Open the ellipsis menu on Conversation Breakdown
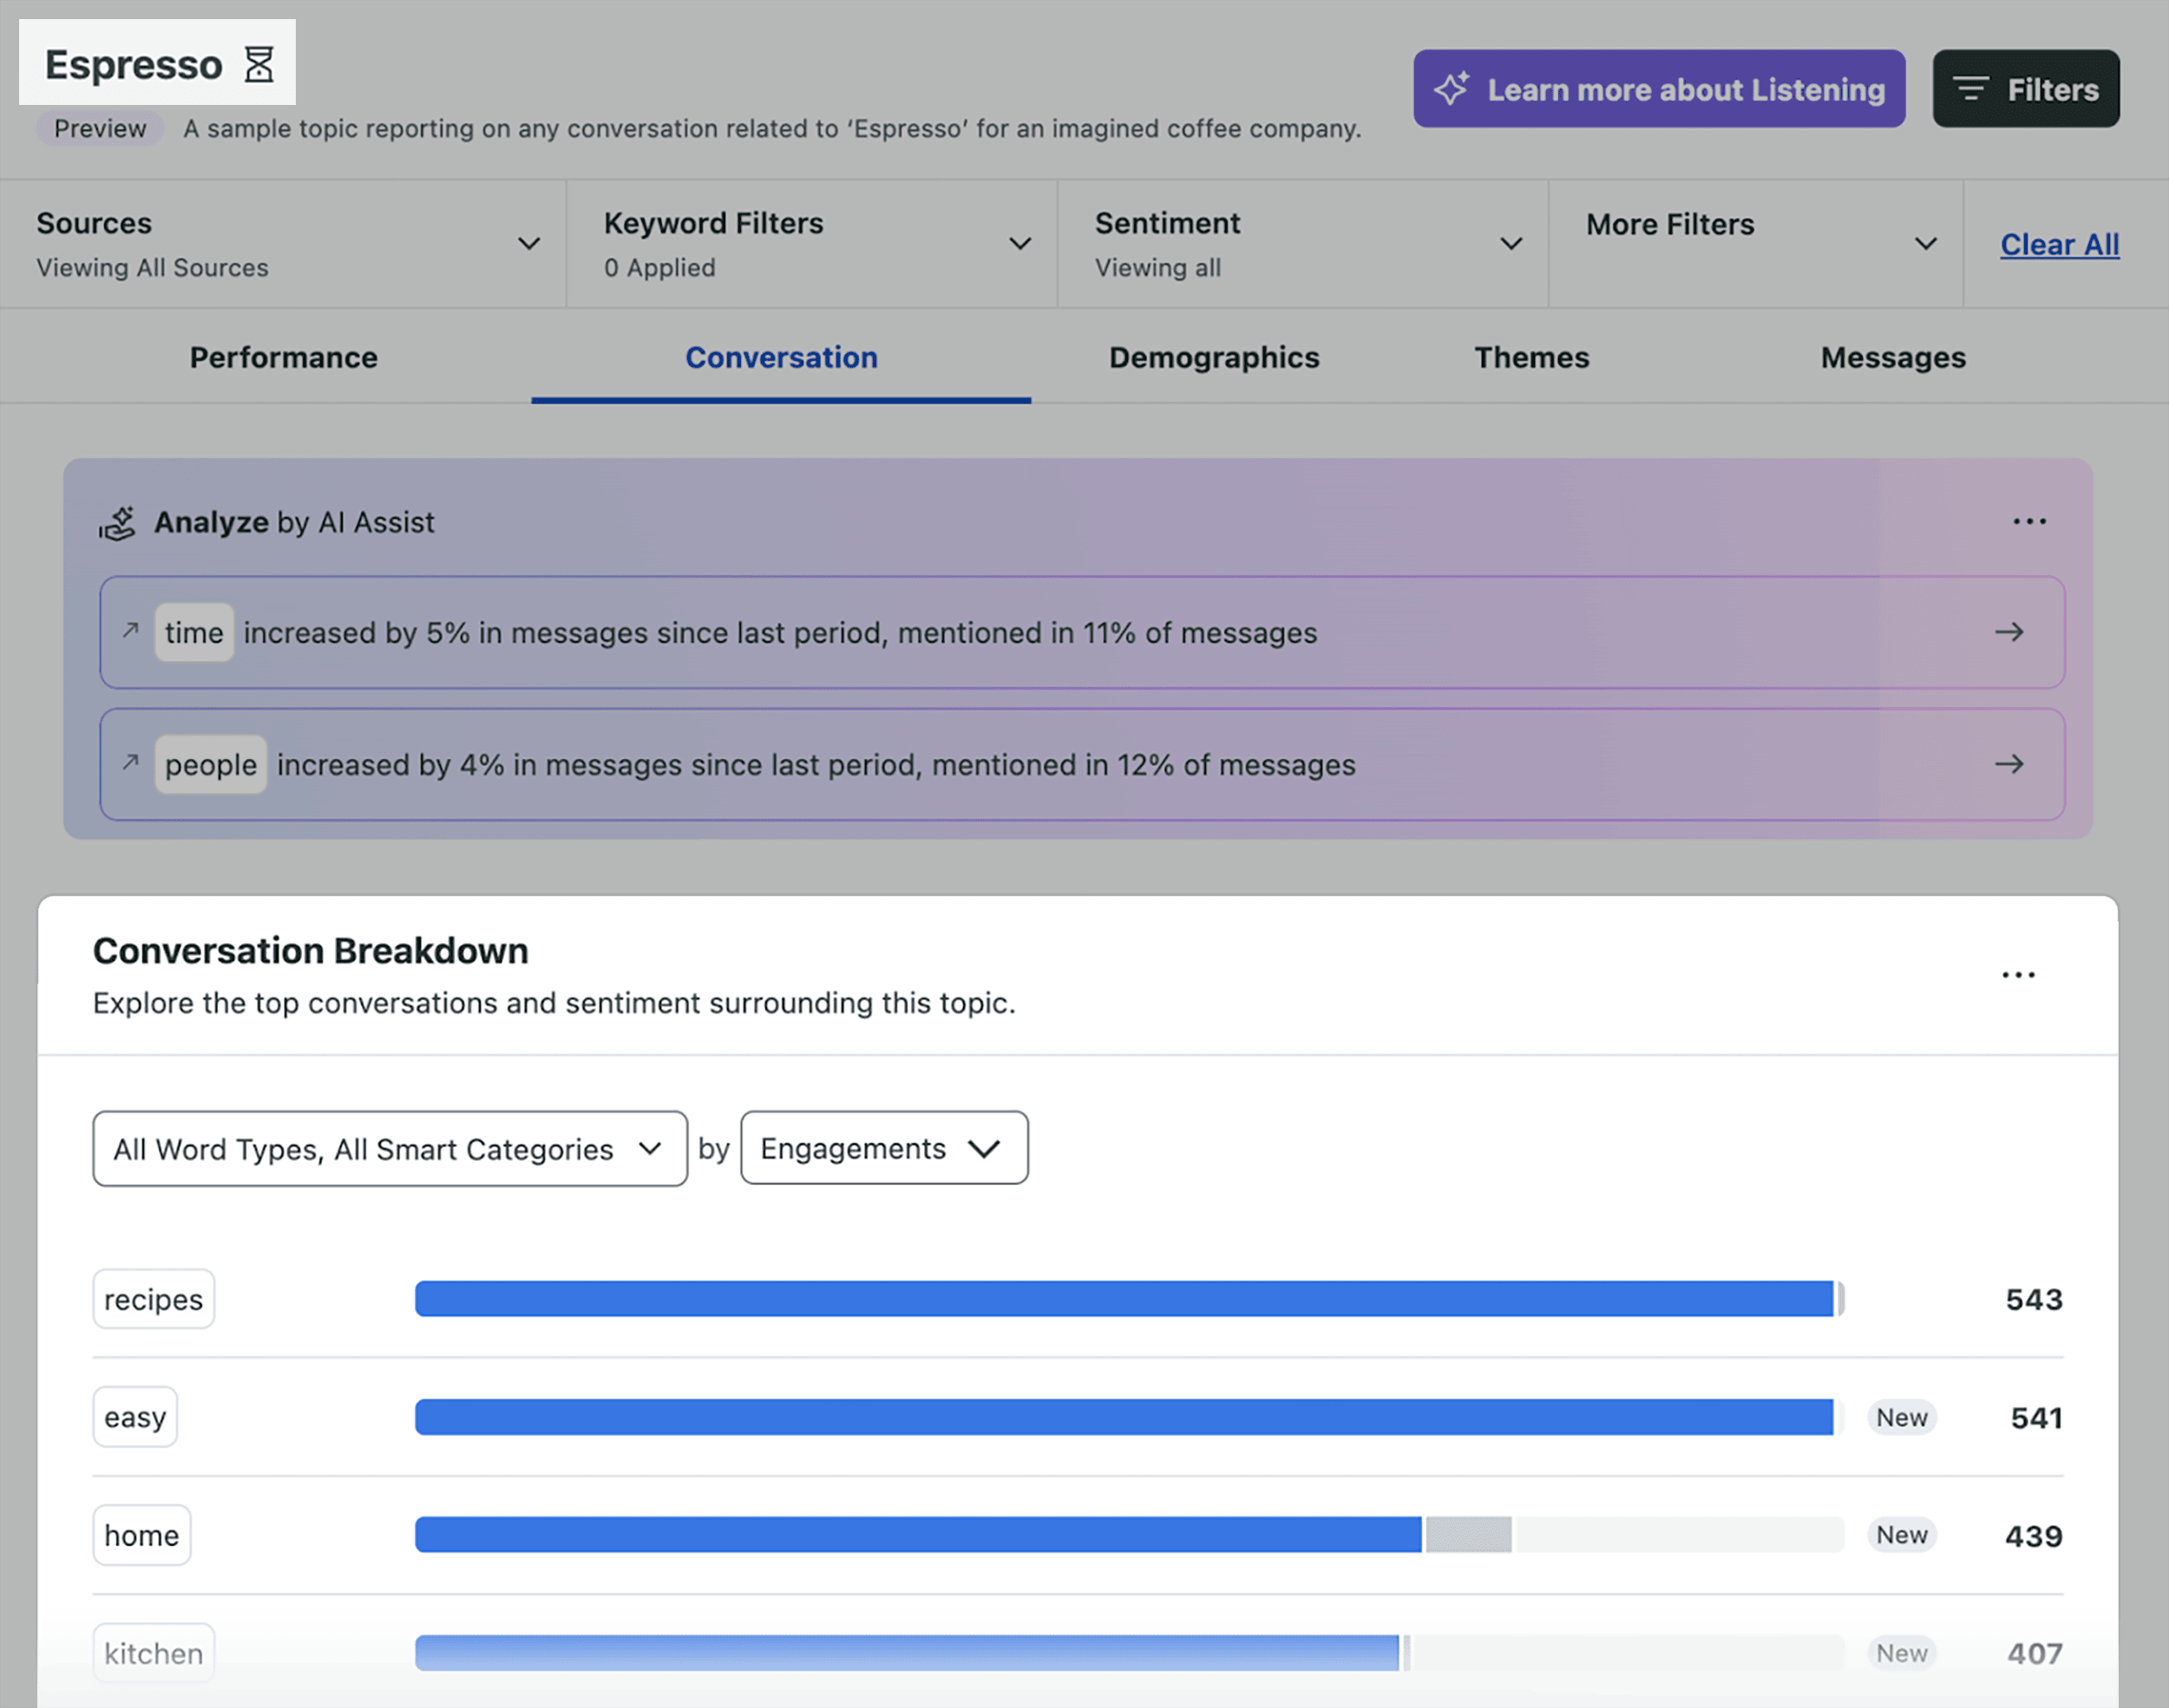The width and height of the screenshot is (2169, 1708). [2018, 974]
